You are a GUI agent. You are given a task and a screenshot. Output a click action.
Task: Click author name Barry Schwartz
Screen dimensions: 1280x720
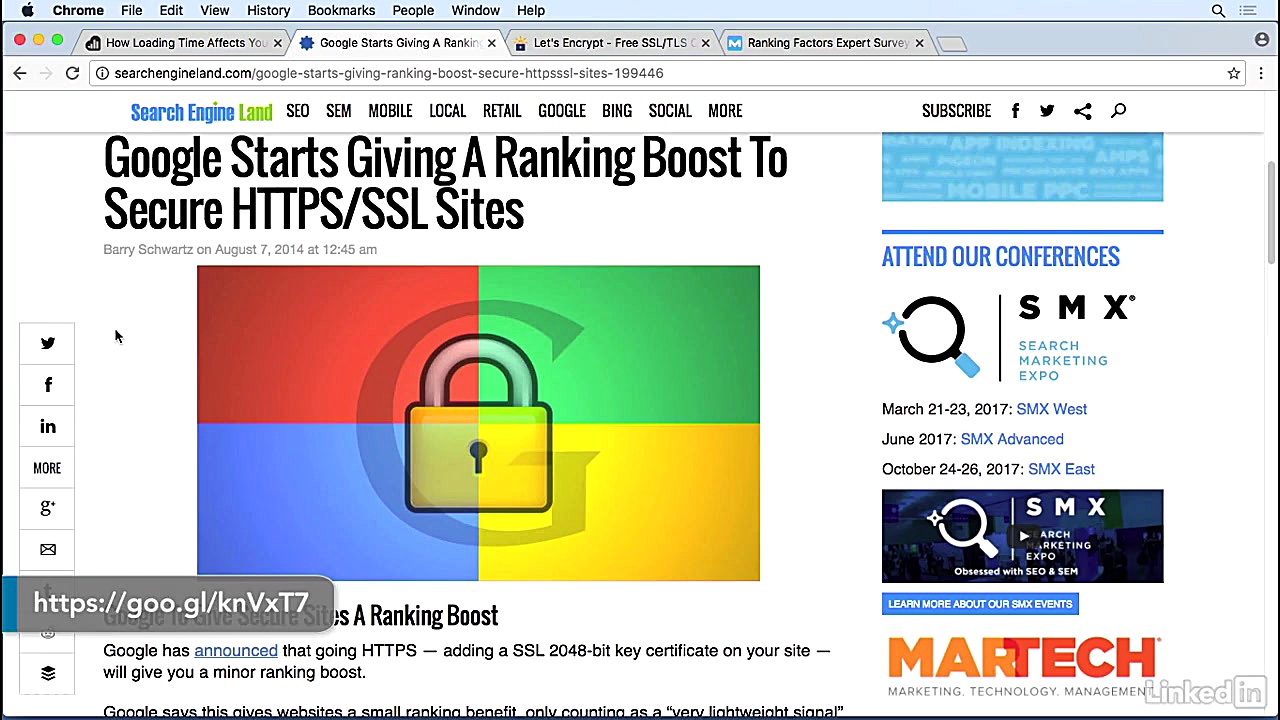148,249
